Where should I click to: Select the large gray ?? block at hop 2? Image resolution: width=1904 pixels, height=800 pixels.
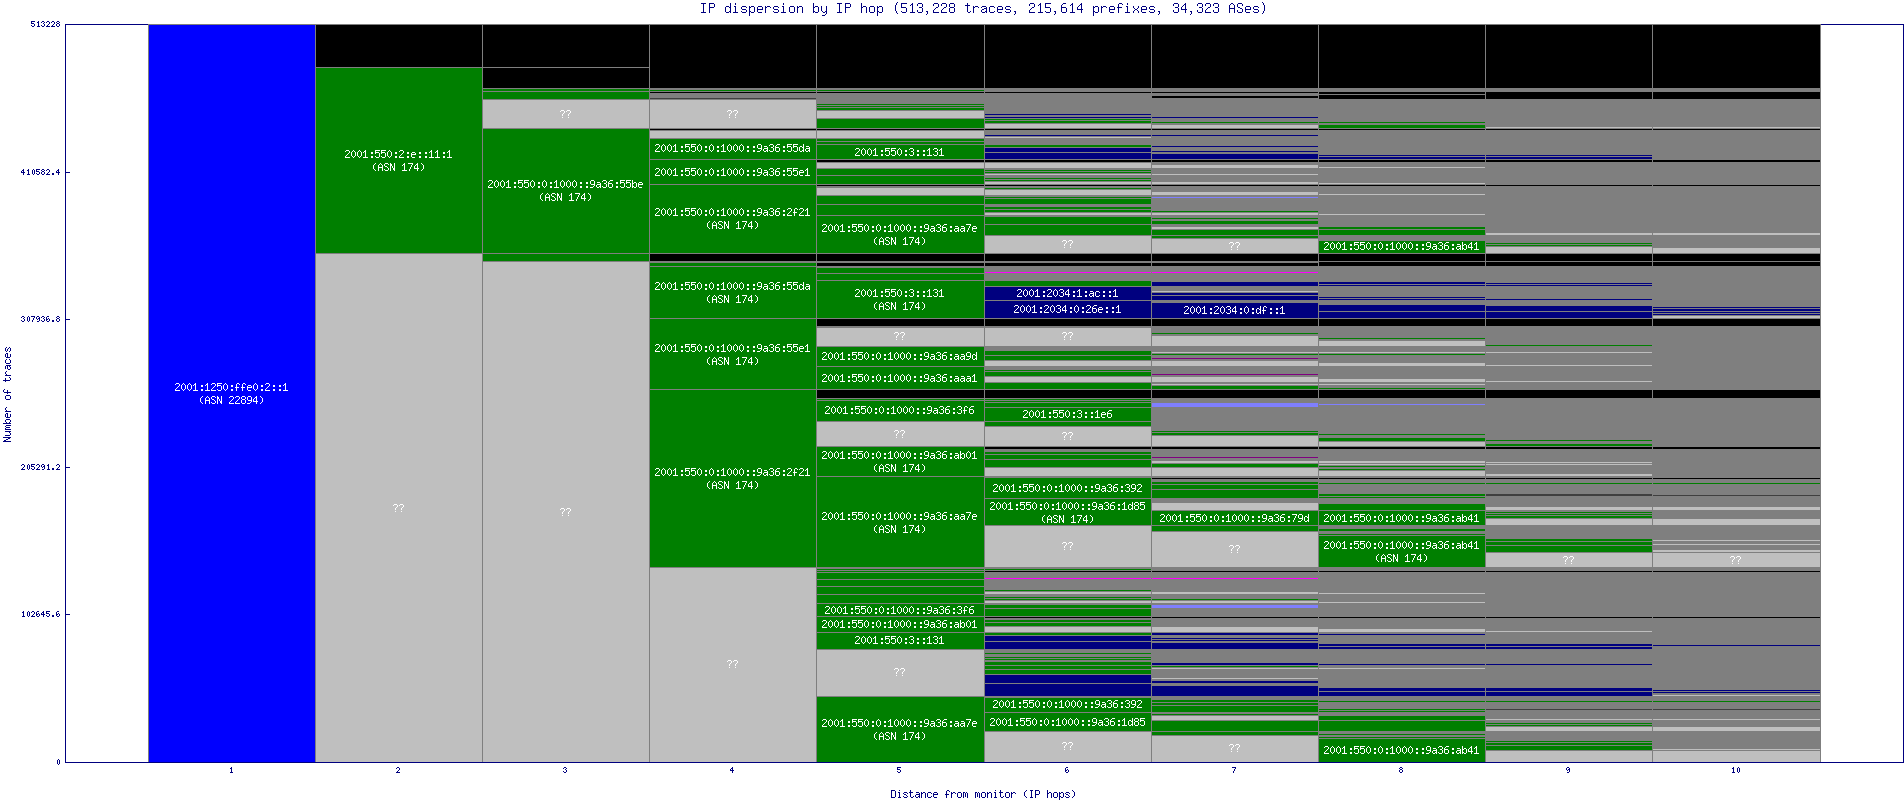click(399, 508)
